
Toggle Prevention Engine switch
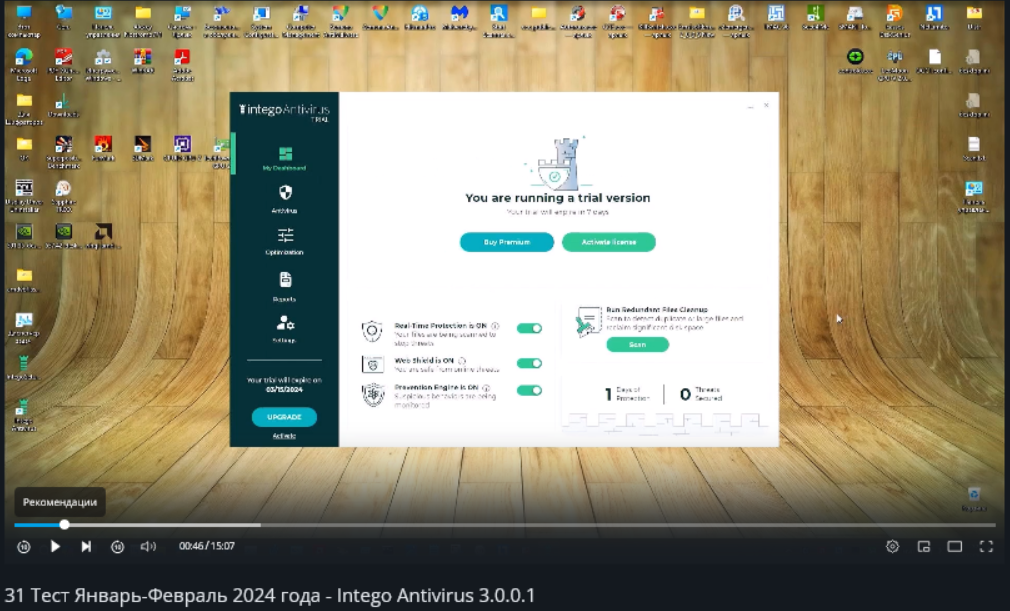529,390
